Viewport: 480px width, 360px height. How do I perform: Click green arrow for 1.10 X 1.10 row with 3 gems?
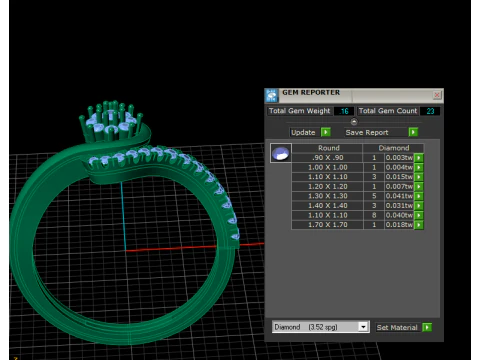[419, 177]
